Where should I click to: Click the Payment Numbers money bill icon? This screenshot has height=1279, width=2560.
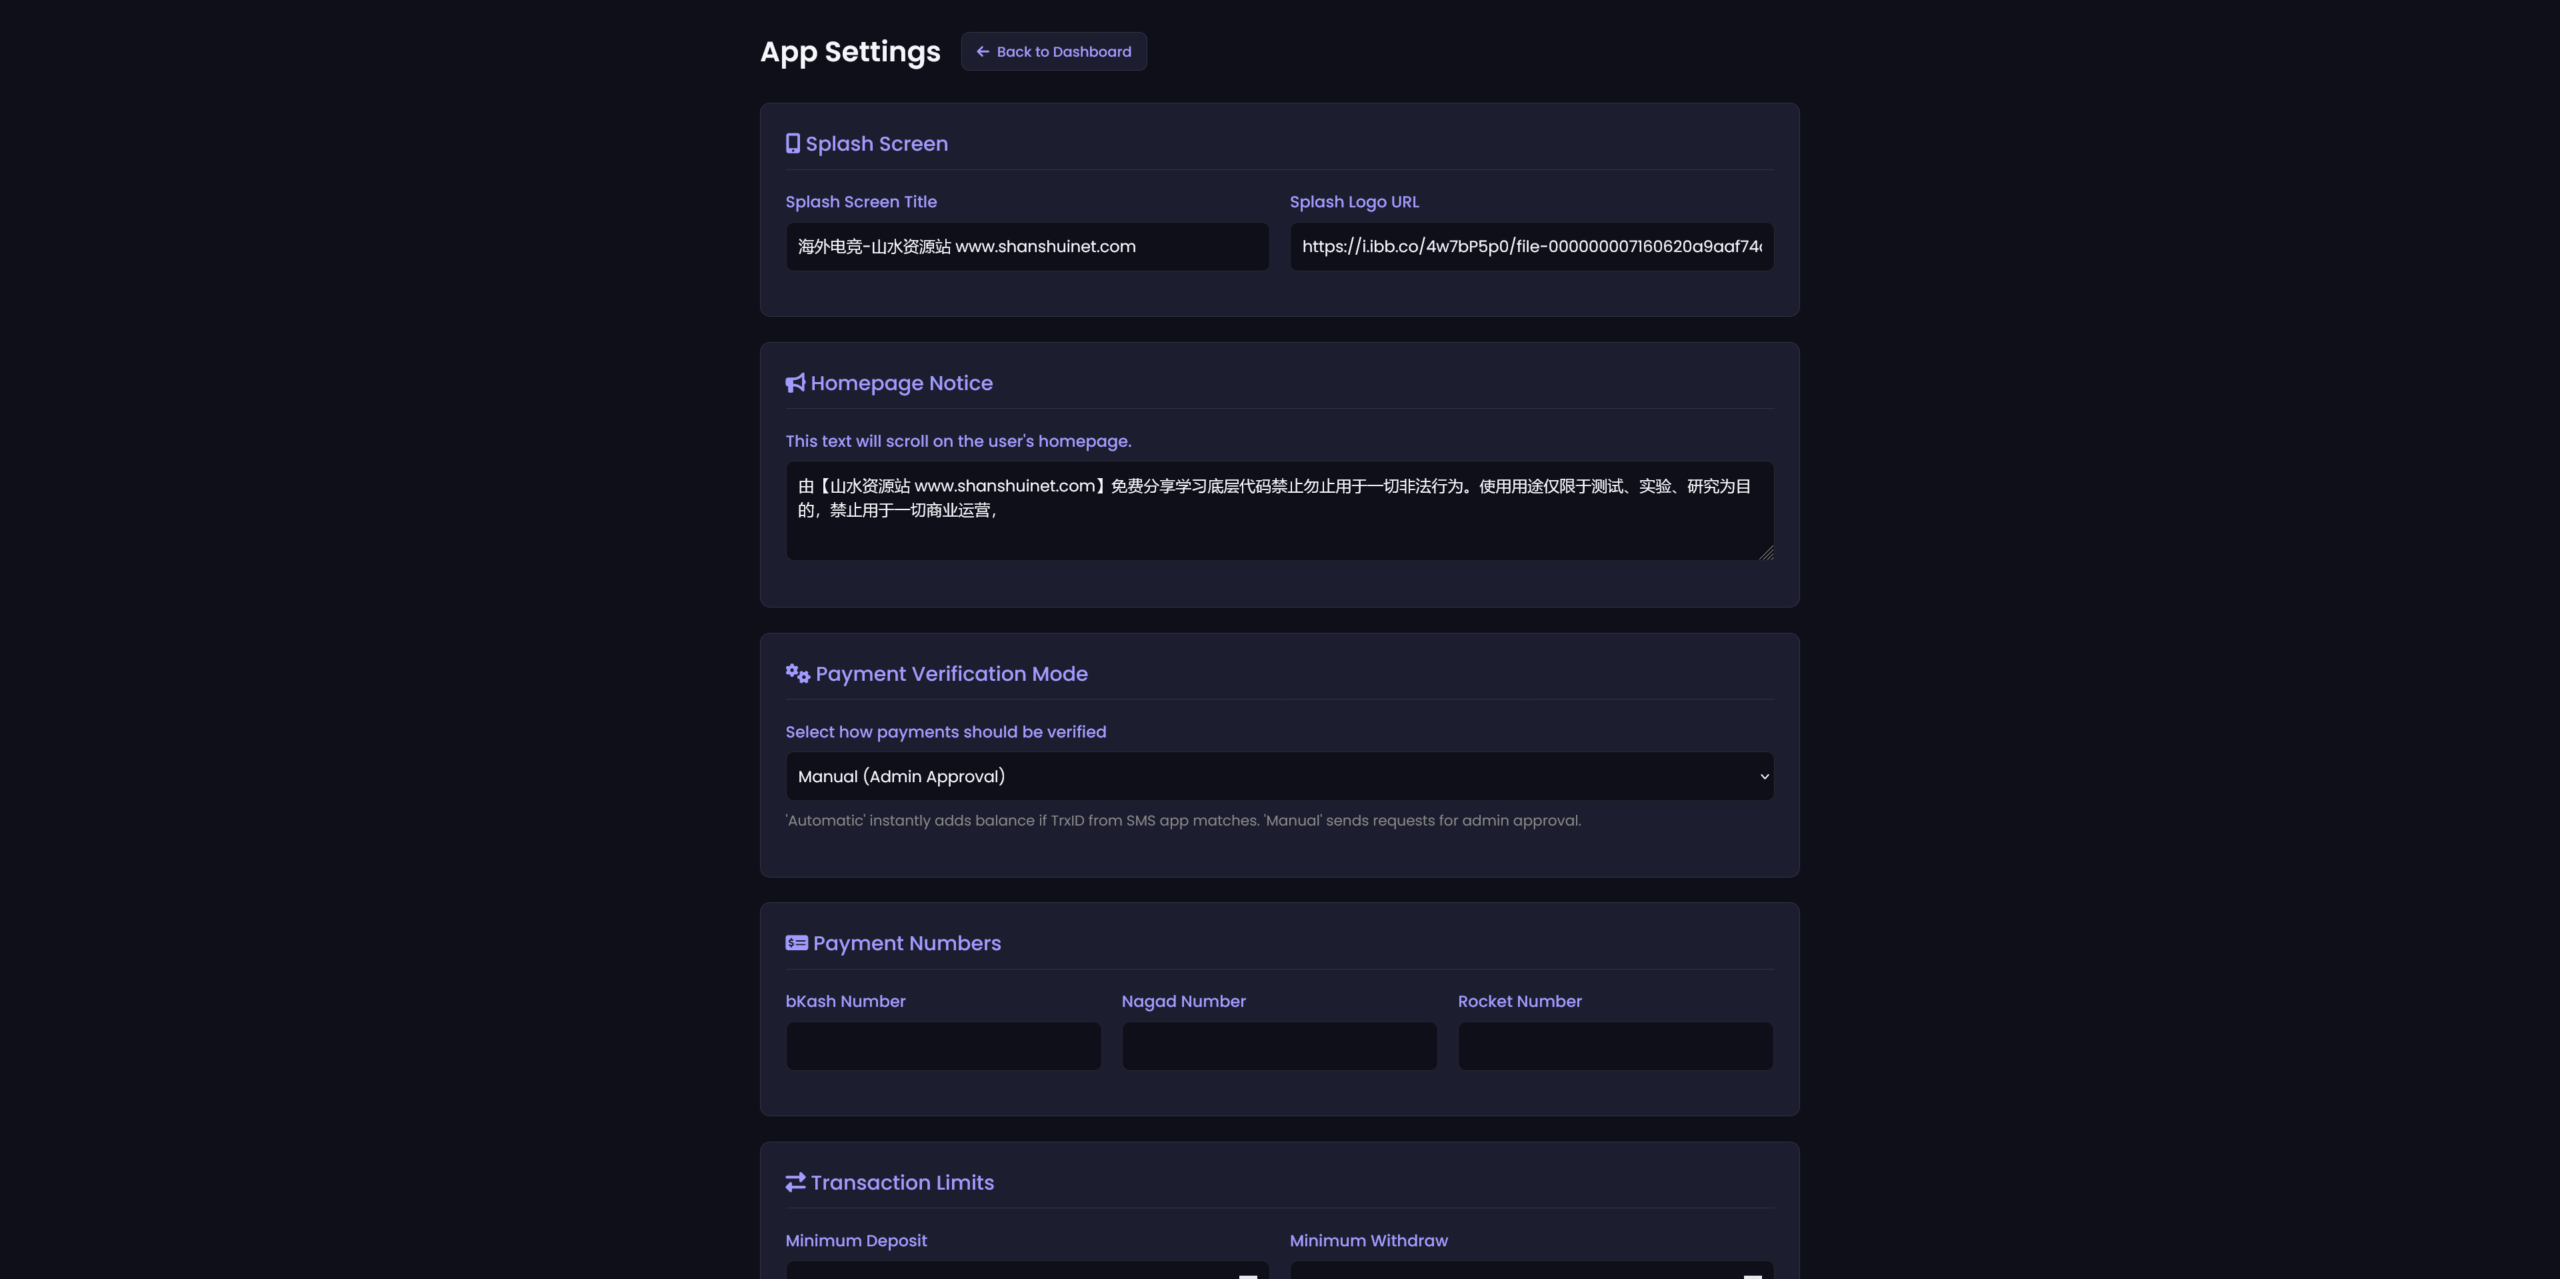click(x=796, y=943)
